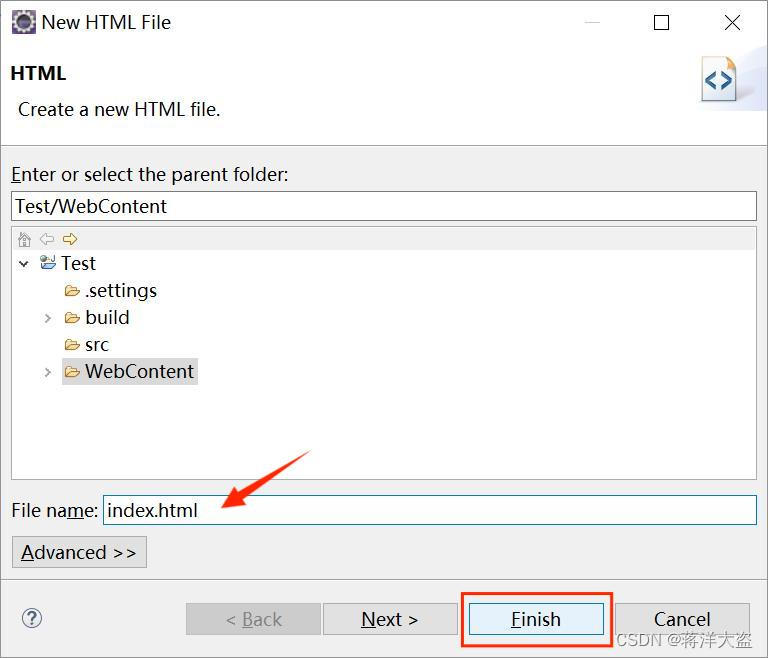Click the Forward arrow in folder toolbar
Viewport: 768px width, 658px height.
coord(70,239)
